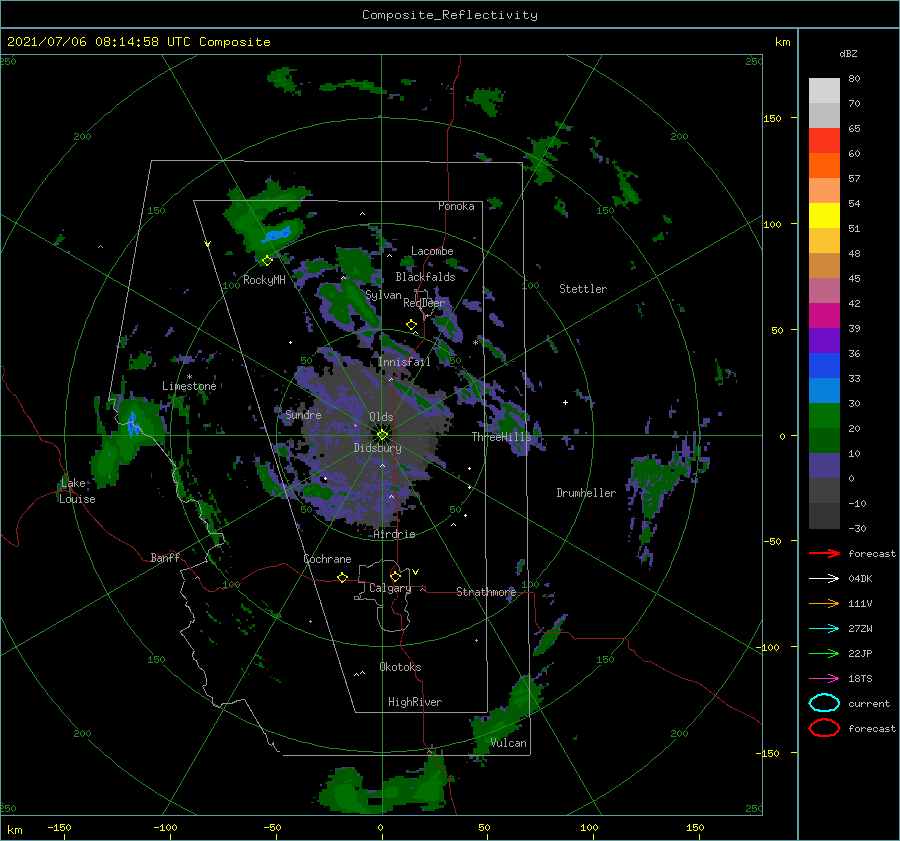
Task: Click the Strathmore city label
Action: (x=486, y=592)
